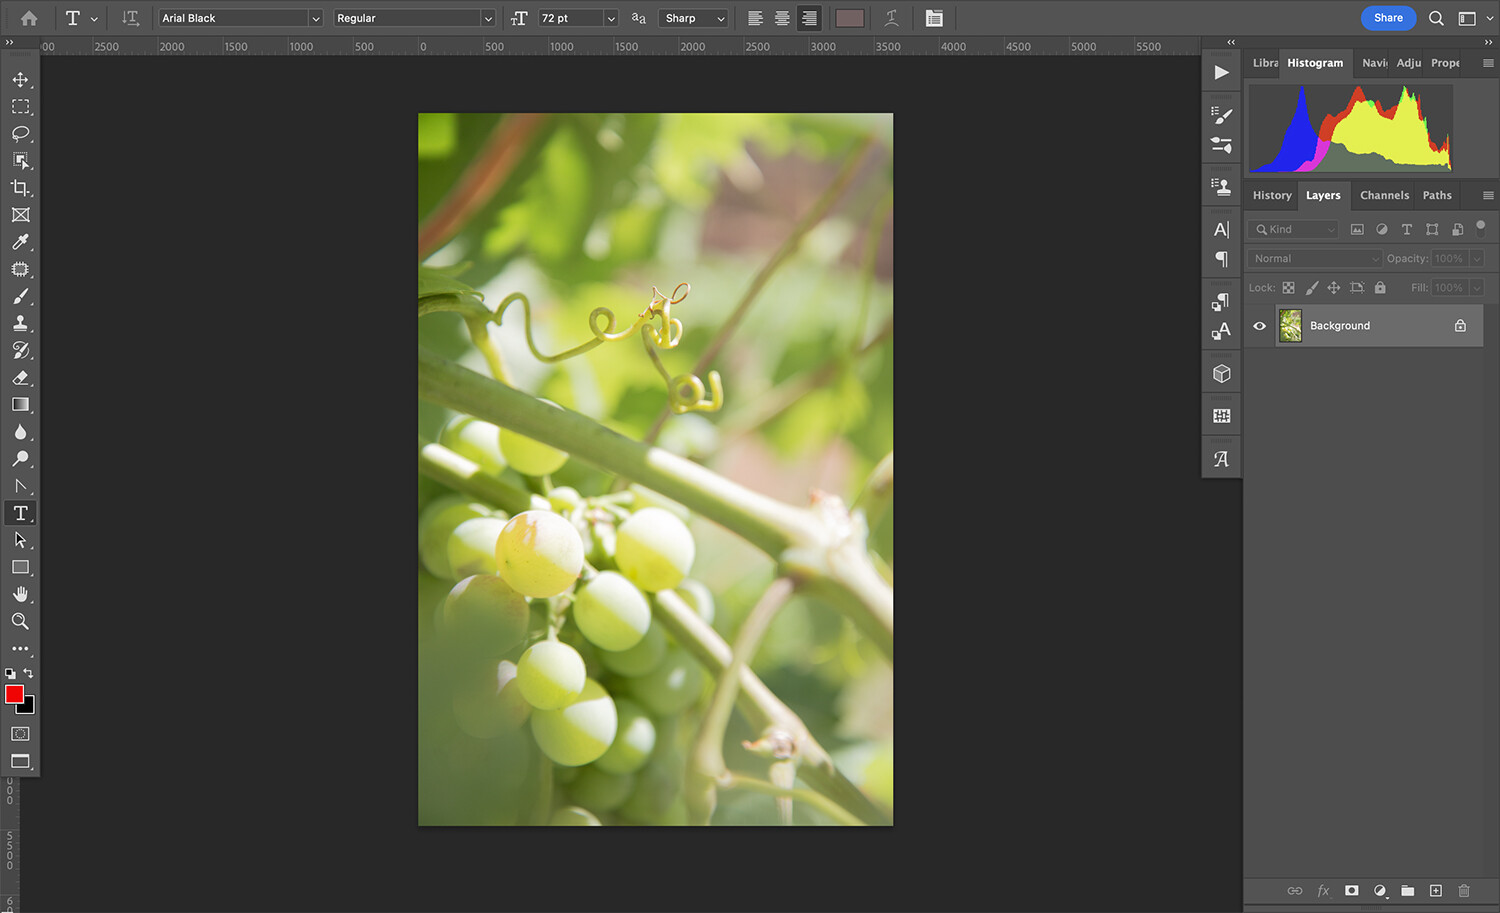The width and height of the screenshot is (1500, 913).
Task: Enable center text alignment
Action: tap(782, 18)
